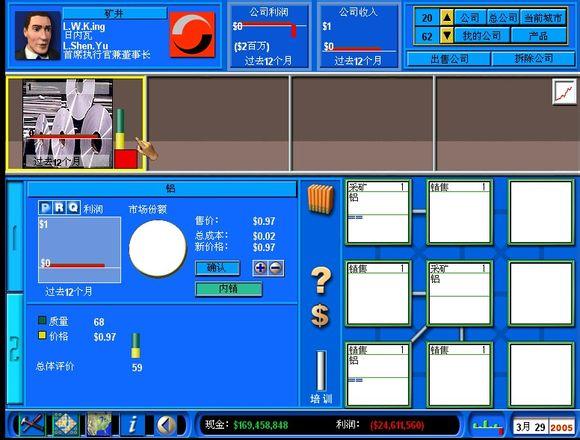This screenshot has width=580, height=440.
Task: Click the 确认 confirm button
Action: (x=218, y=268)
